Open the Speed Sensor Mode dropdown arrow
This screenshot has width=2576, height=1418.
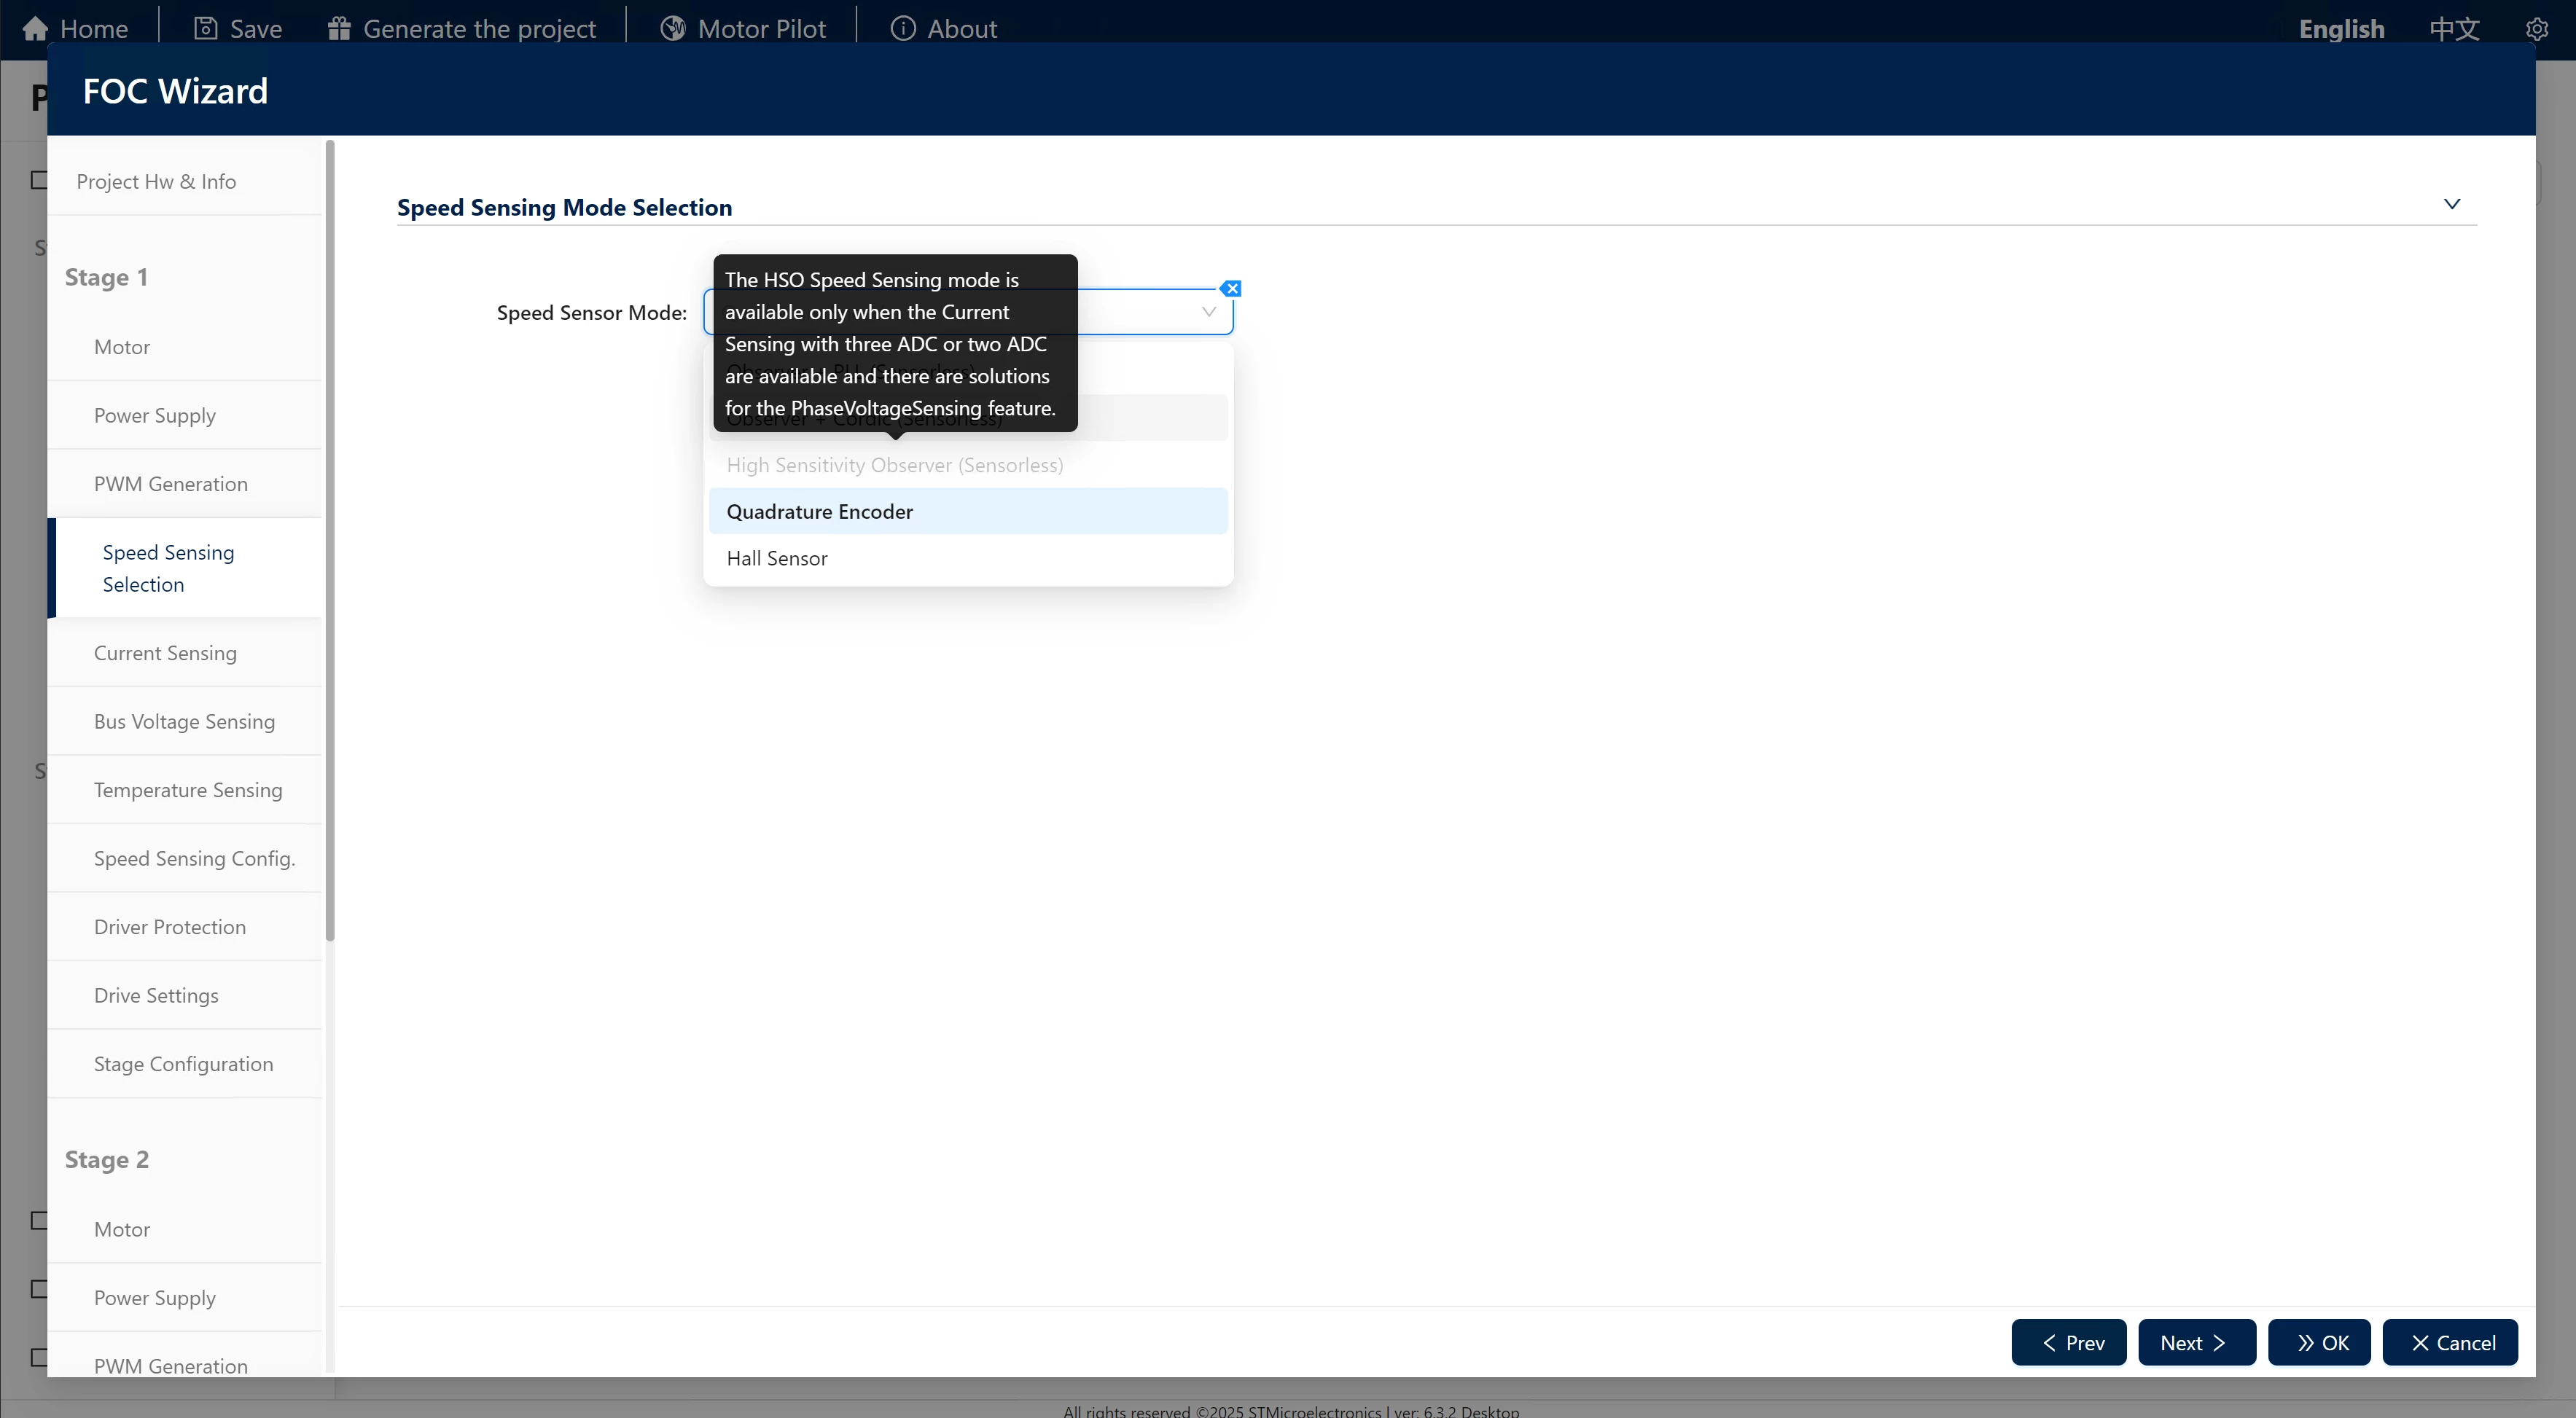pyautogui.click(x=1209, y=312)
